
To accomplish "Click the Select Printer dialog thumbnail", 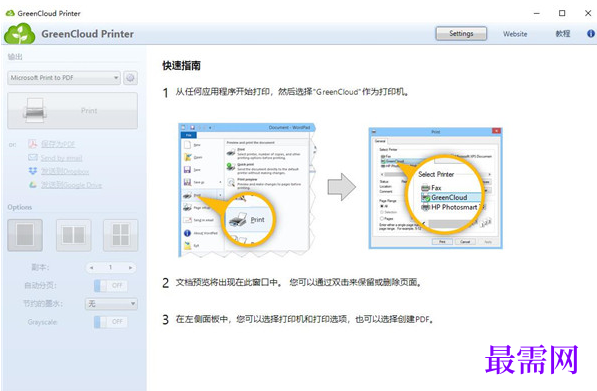I will [x=436, y=188].
